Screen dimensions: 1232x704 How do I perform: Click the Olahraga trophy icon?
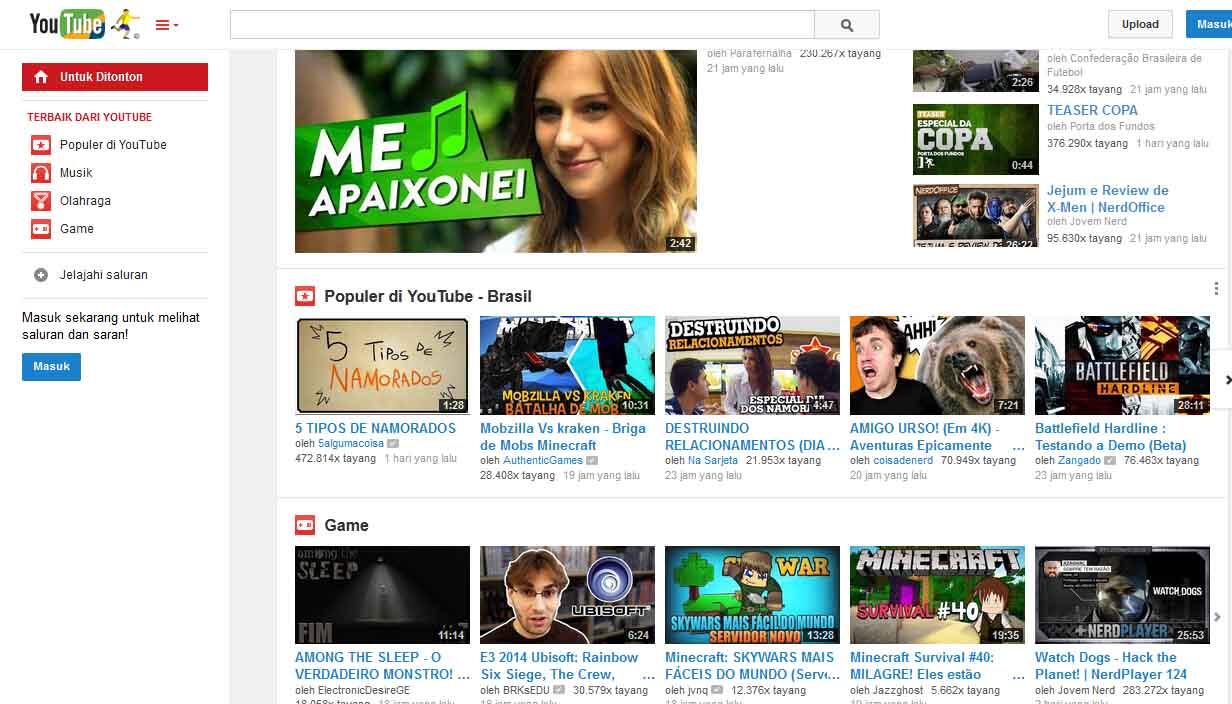click(x=41, y=201)
